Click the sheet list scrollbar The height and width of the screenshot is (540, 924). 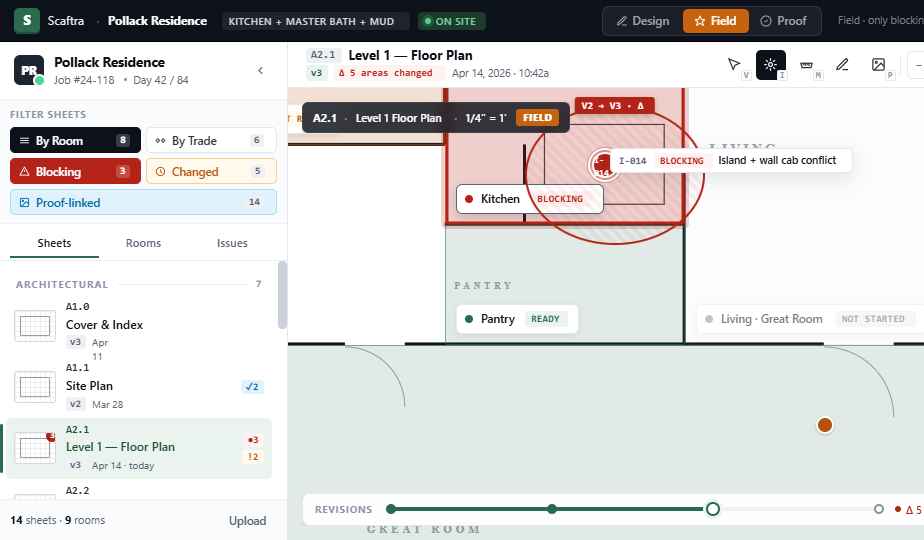tap(282, 295)
